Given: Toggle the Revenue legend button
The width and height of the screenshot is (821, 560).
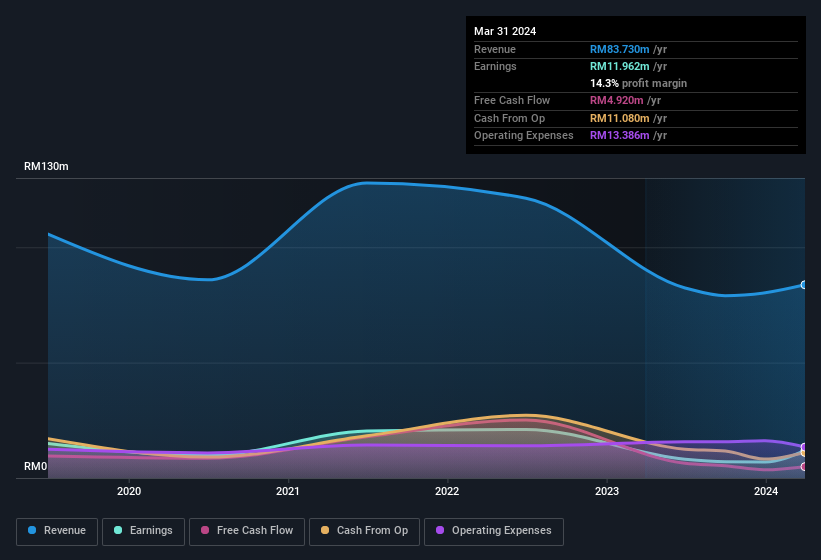Looking at the screenshot, I should (x=57, y=531).
